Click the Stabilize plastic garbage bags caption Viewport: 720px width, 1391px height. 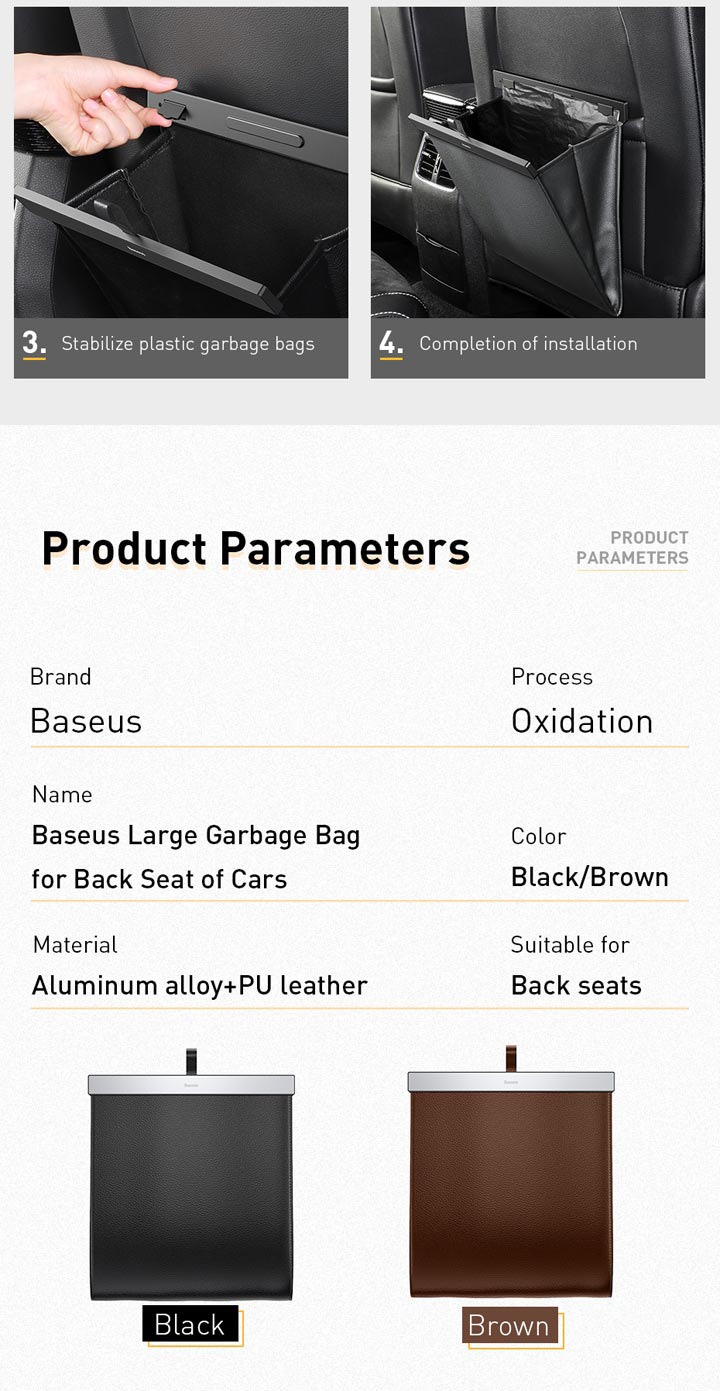coord(188,343)
